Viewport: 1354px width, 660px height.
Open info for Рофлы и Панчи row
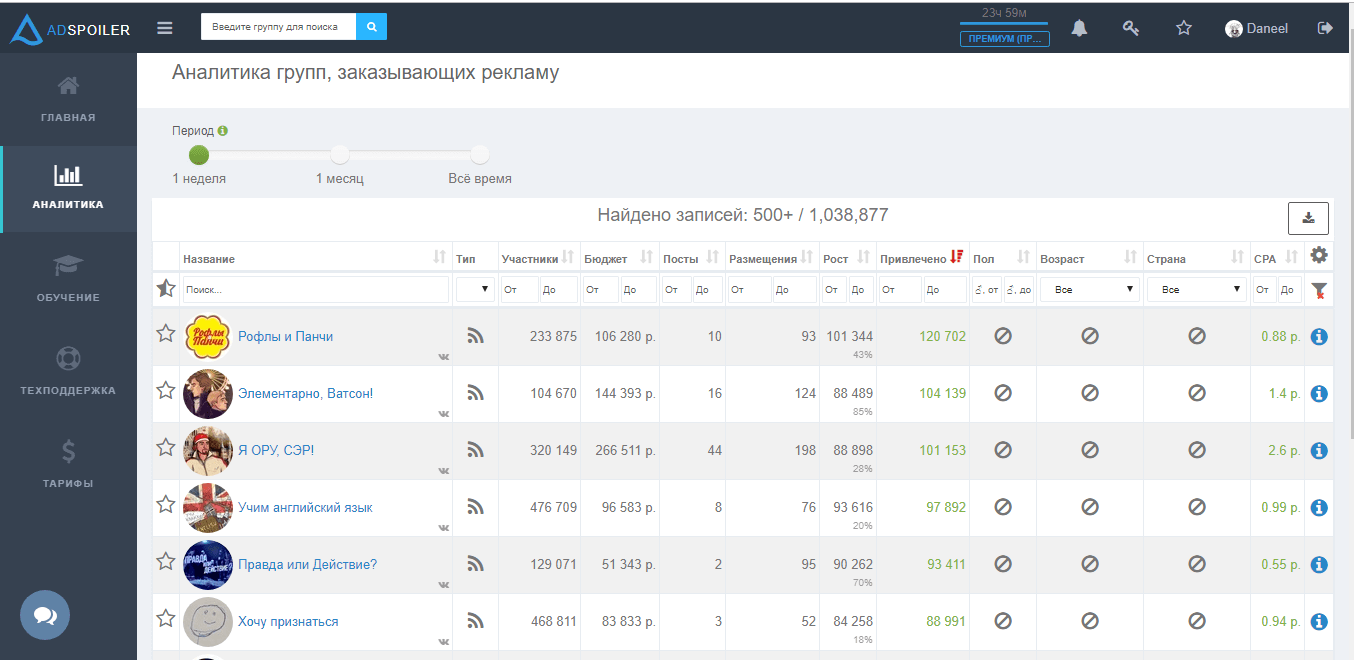tap(1319, 337)
